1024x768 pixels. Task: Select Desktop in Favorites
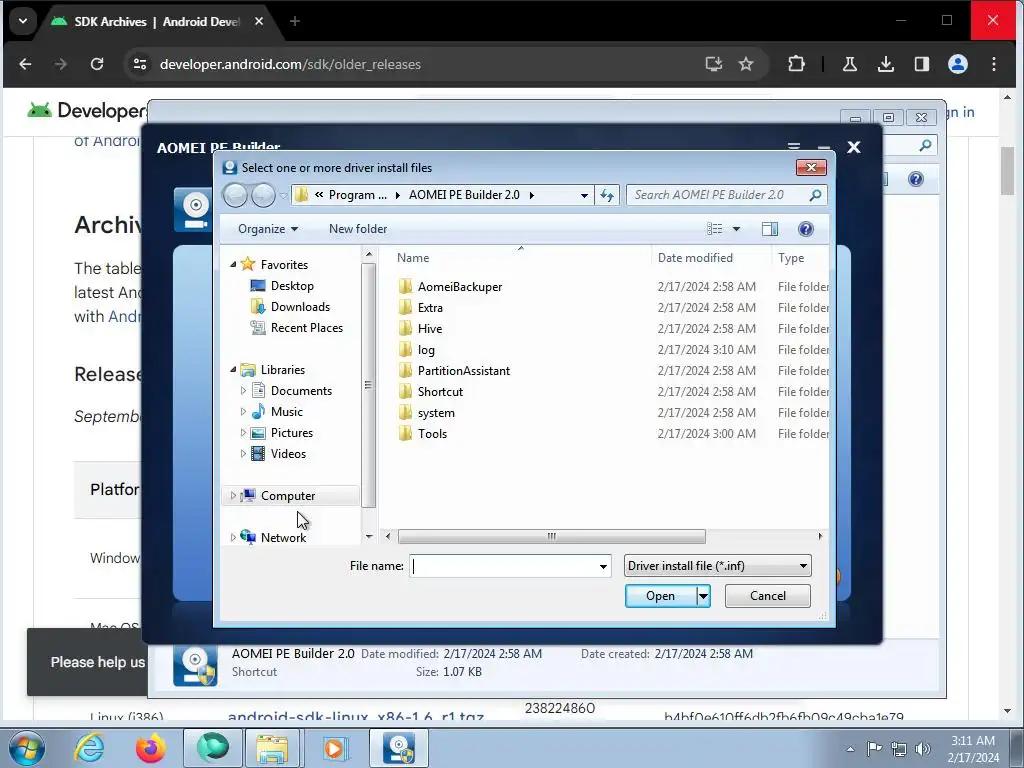[292, 285]
